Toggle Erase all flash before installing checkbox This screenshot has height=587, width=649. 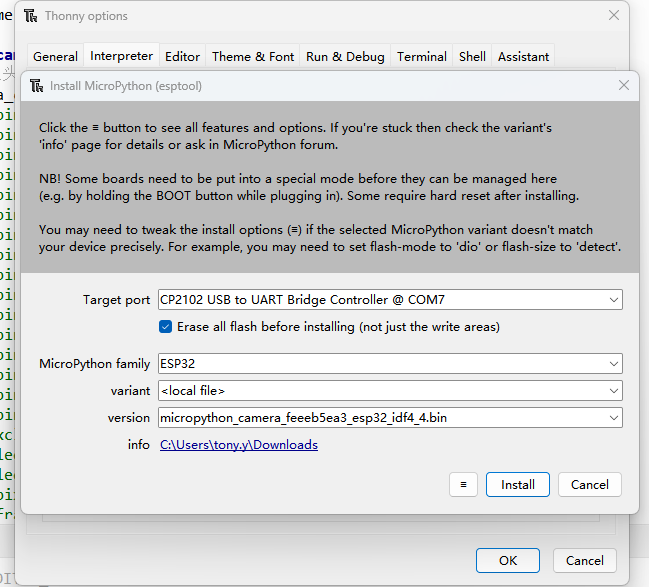(165, 327)
